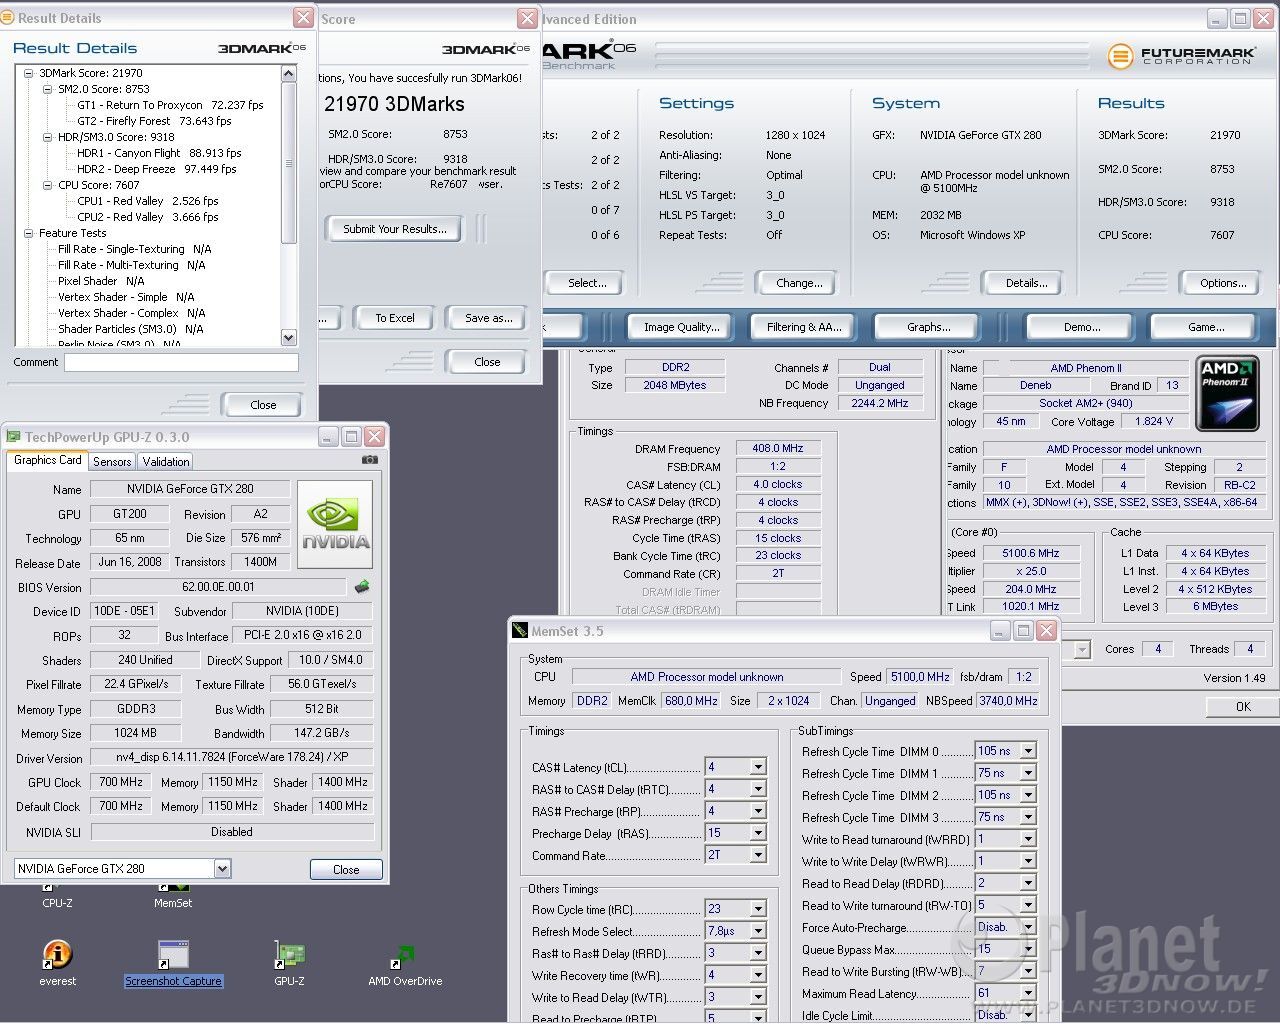Click the AMD Phenom II logo in CPU-Z

pyautogui.click(x=1227, y=394)
